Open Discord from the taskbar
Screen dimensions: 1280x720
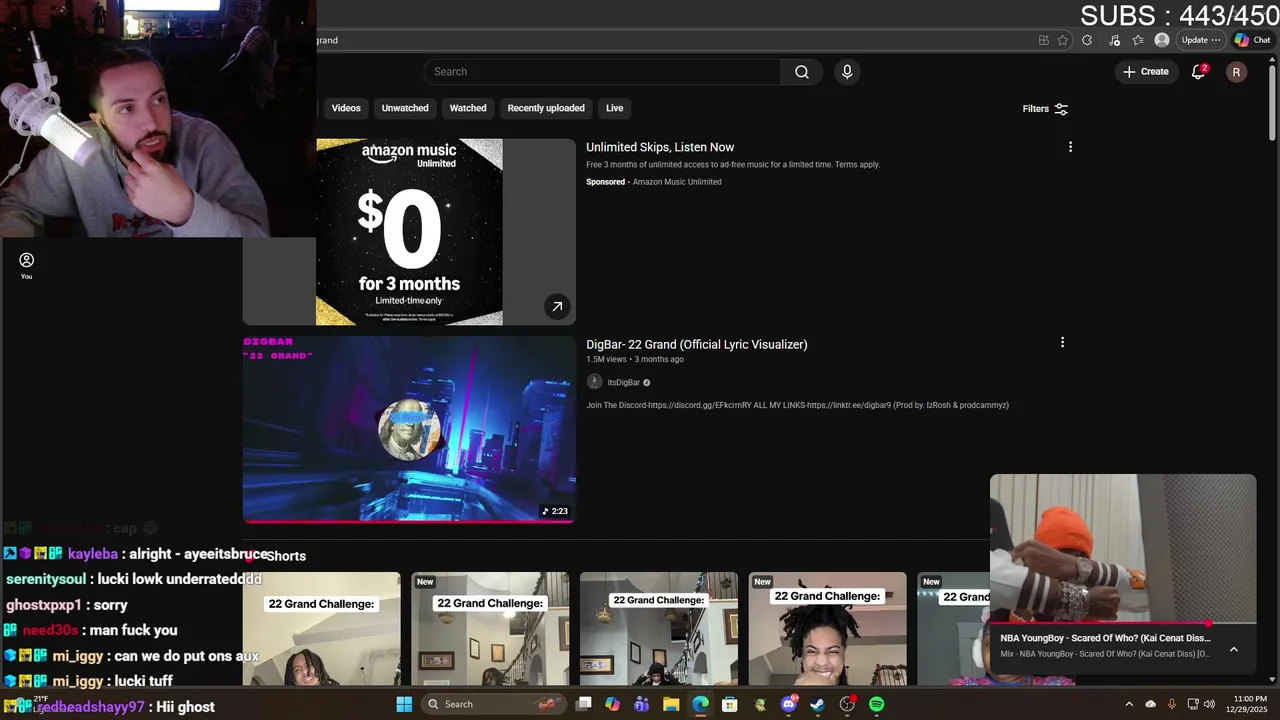tap(789, 704)
